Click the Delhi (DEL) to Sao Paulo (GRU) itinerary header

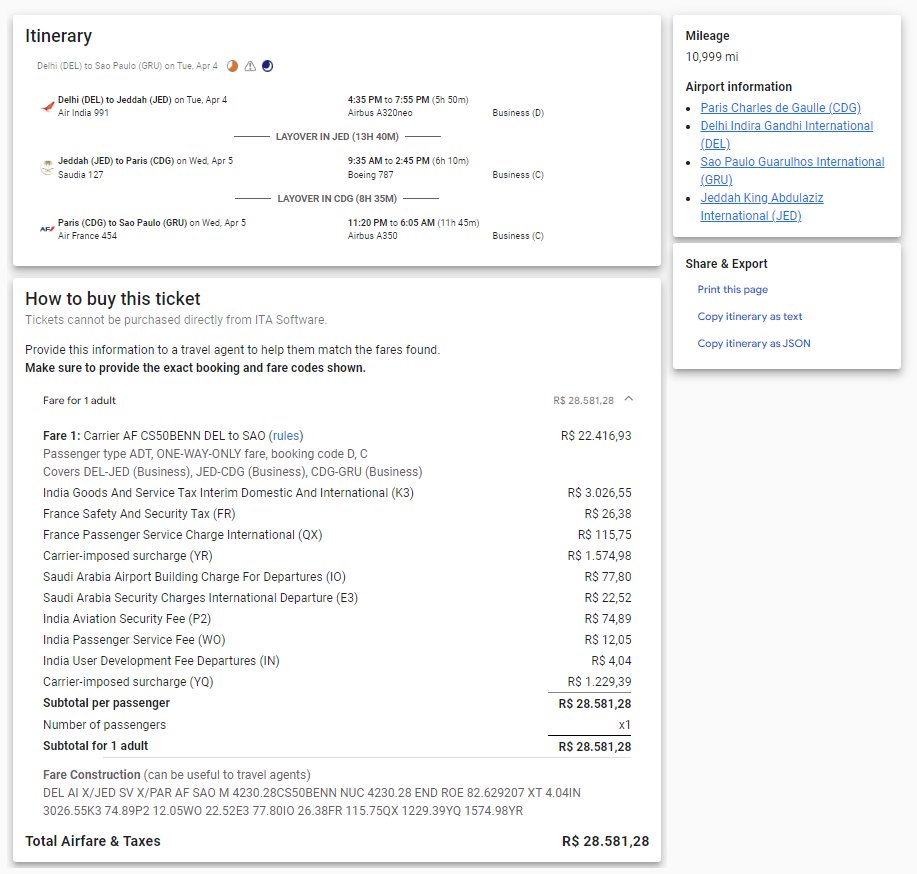(x=127, y=66)
